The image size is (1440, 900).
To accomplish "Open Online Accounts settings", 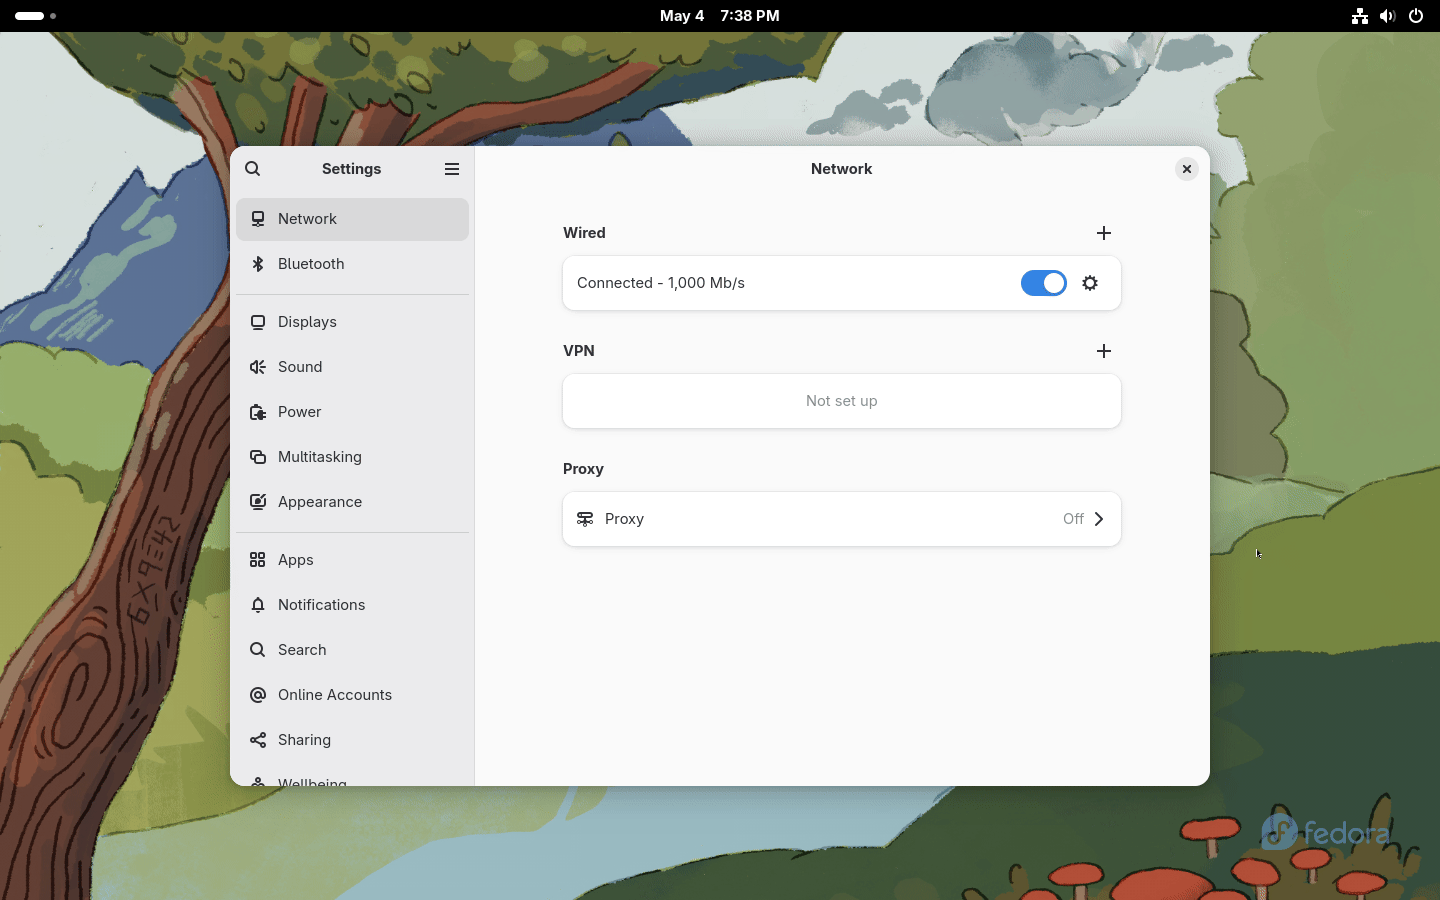I will [x=352, y=695].
